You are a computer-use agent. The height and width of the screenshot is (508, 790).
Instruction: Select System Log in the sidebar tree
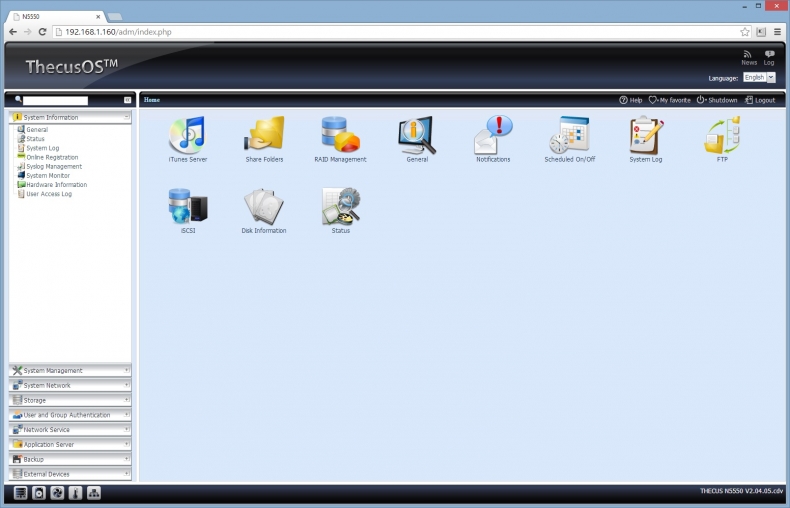[x=42, y=148]
